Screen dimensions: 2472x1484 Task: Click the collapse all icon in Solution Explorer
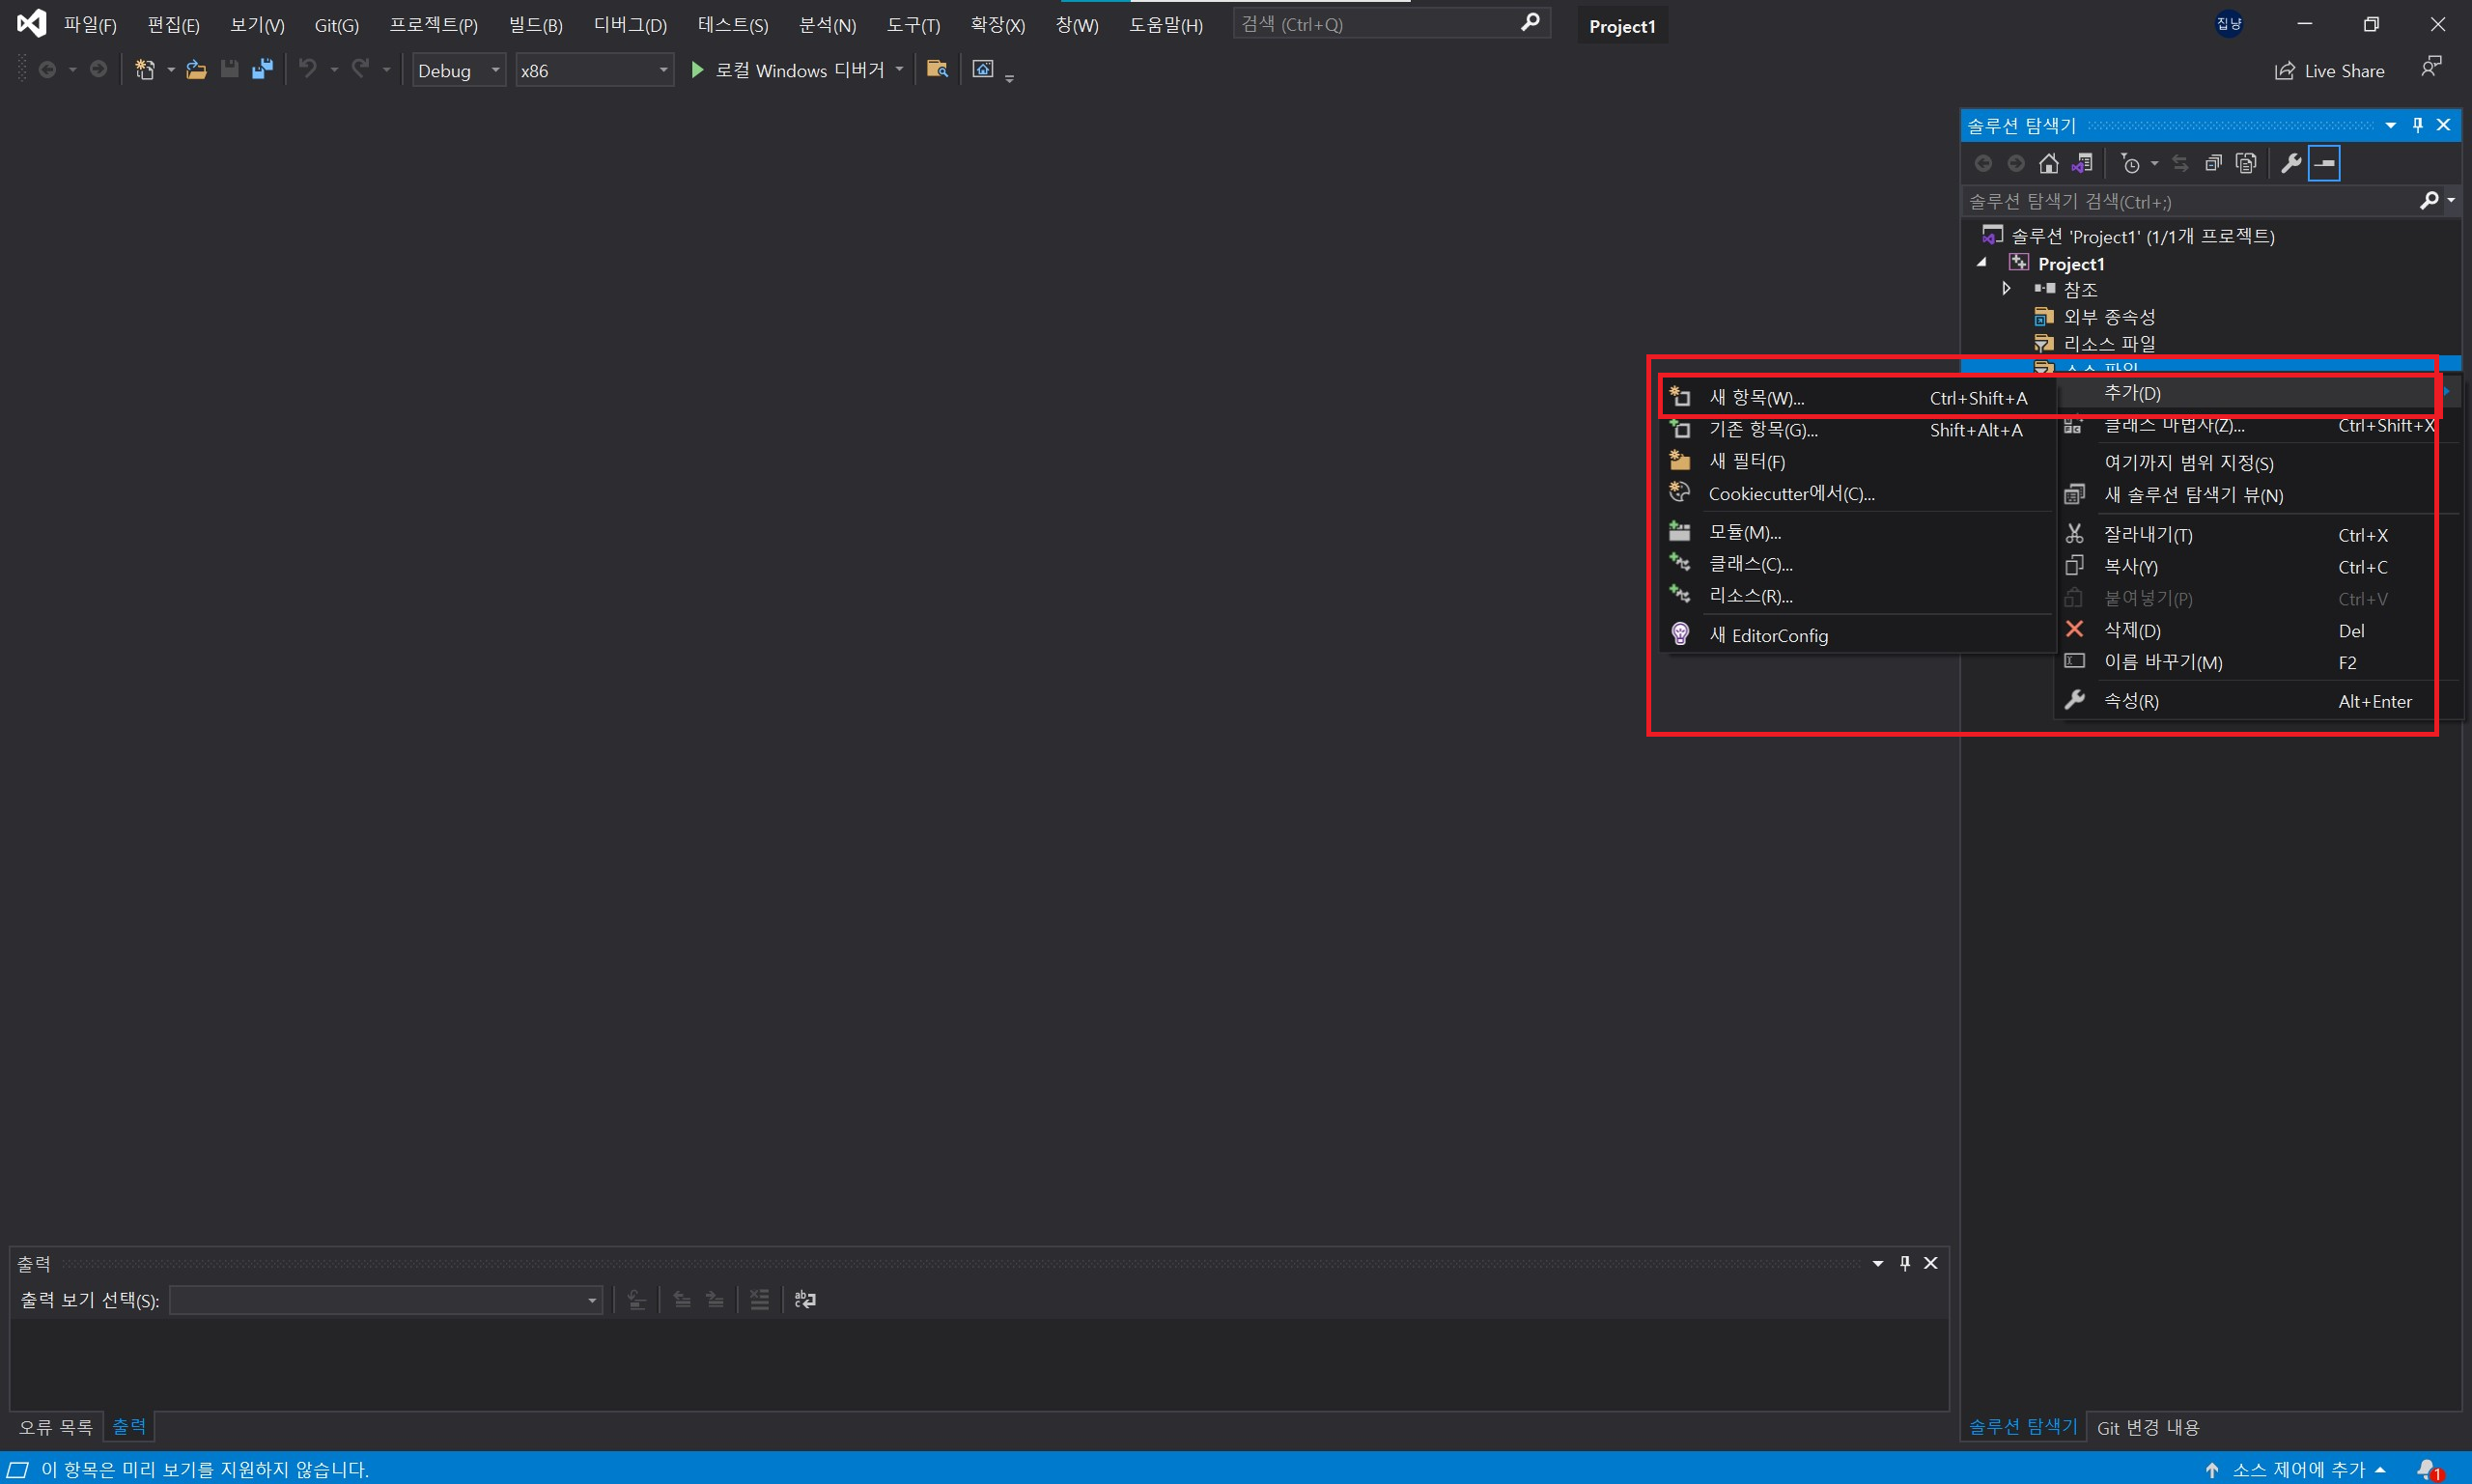pyautogui.click(x=2213, y=163)
